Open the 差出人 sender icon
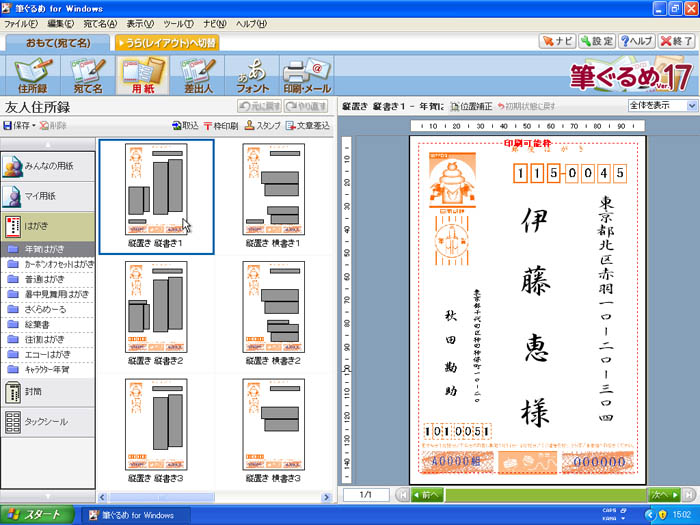Image resolution: width=700 pixels, height=525 pixels. (x=196, y=75)
